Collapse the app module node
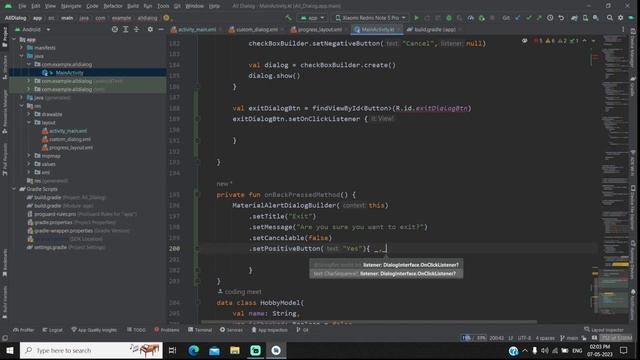The width and height of the screenshot is (640, 360). tap(15, 40)
